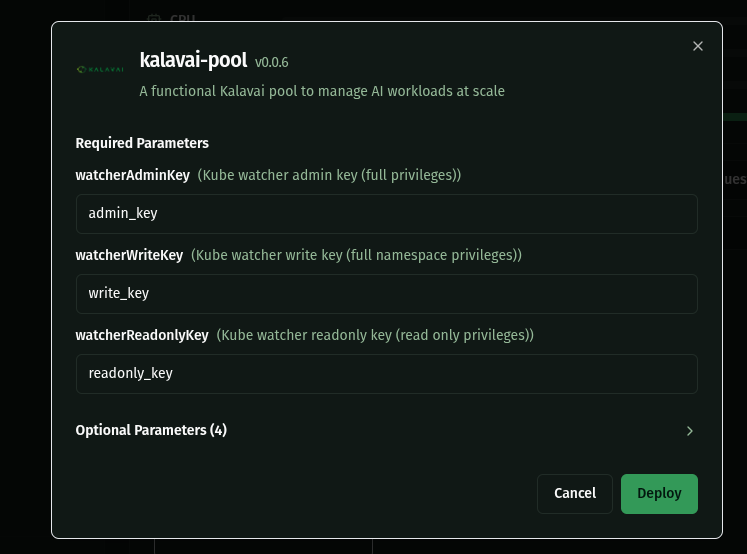Focus the watcherAdminKey input field
This screenshot has height=554, width=747.
(387, 214)
